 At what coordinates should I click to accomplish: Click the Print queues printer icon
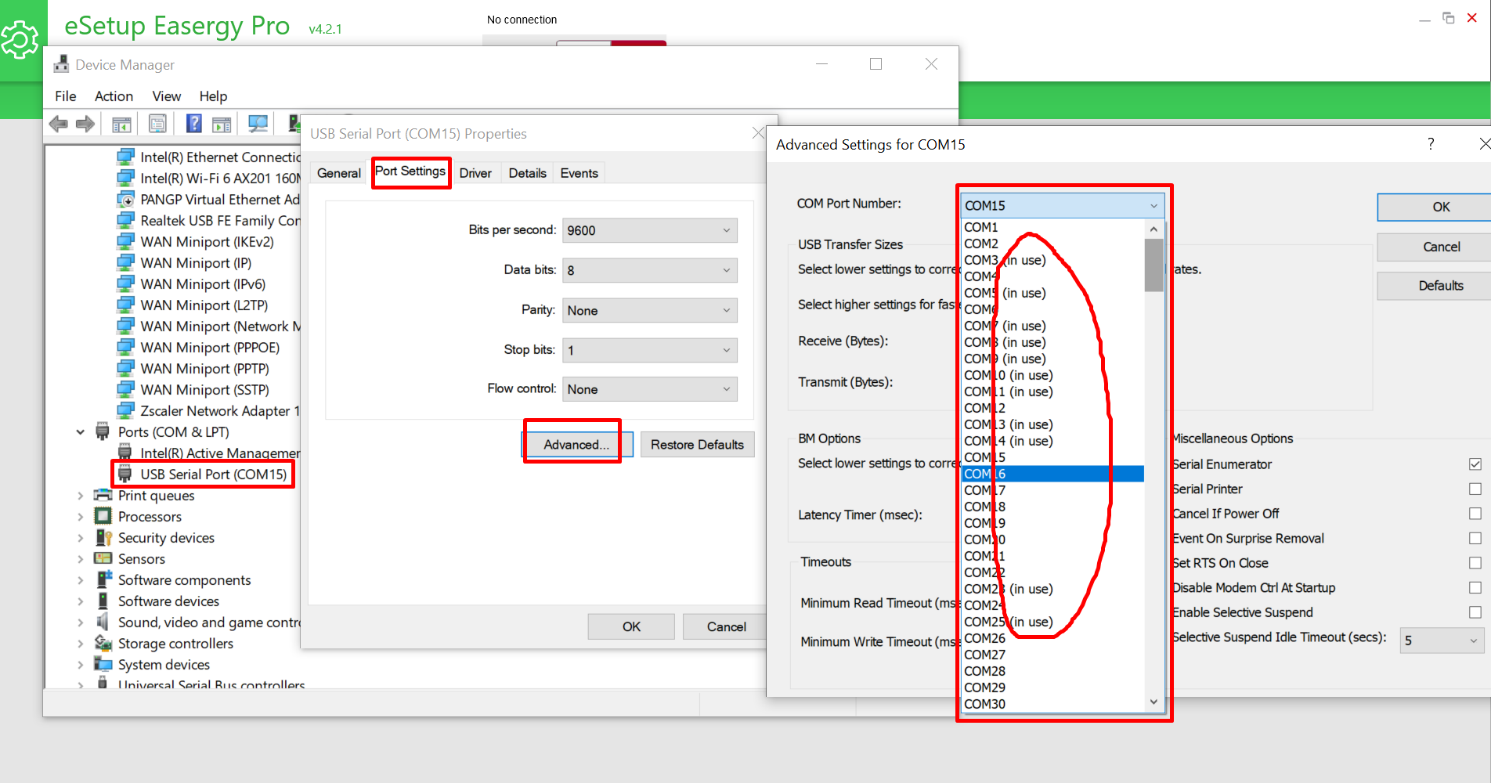[x=102, y=495]
